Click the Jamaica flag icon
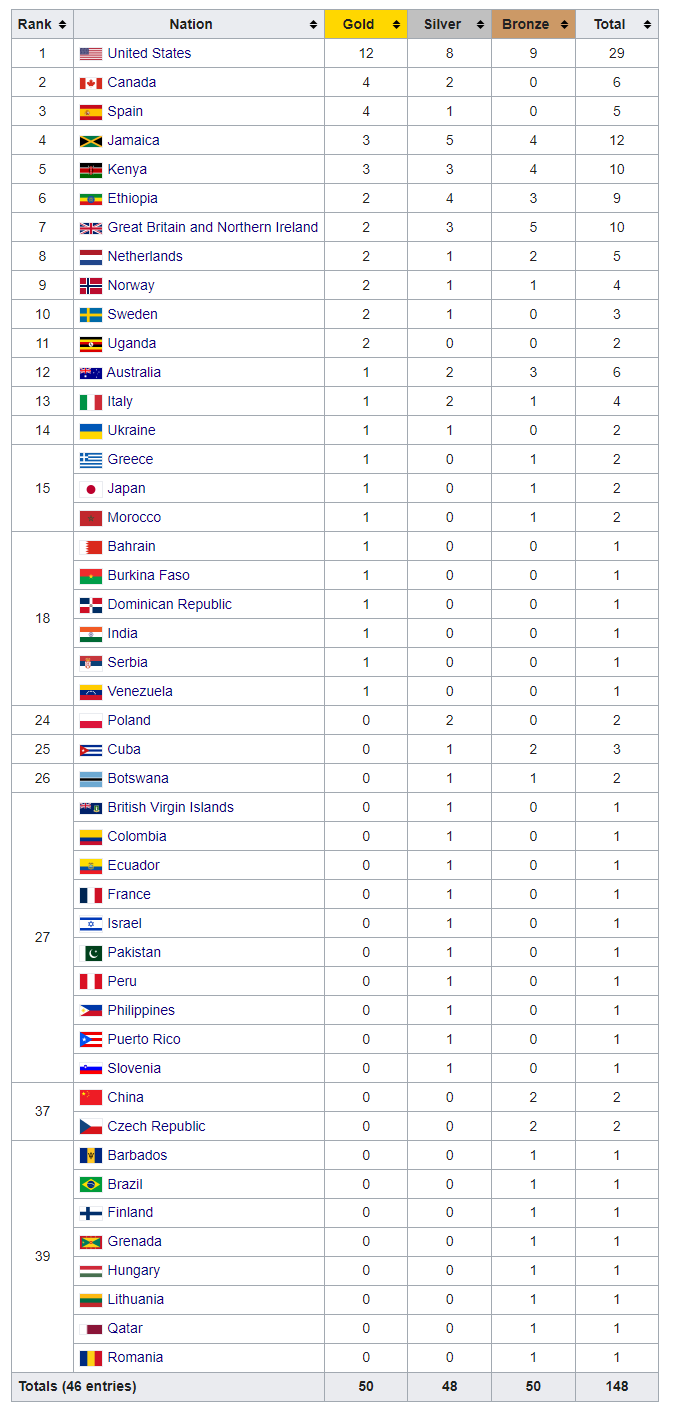 click(91, 141)
